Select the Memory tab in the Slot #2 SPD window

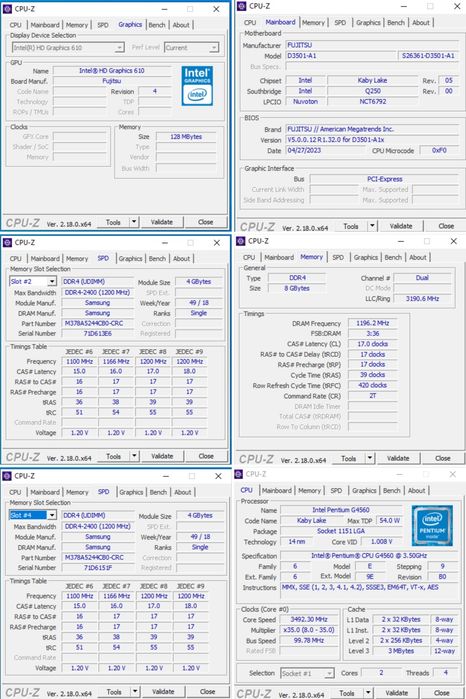tap(77, 259)
